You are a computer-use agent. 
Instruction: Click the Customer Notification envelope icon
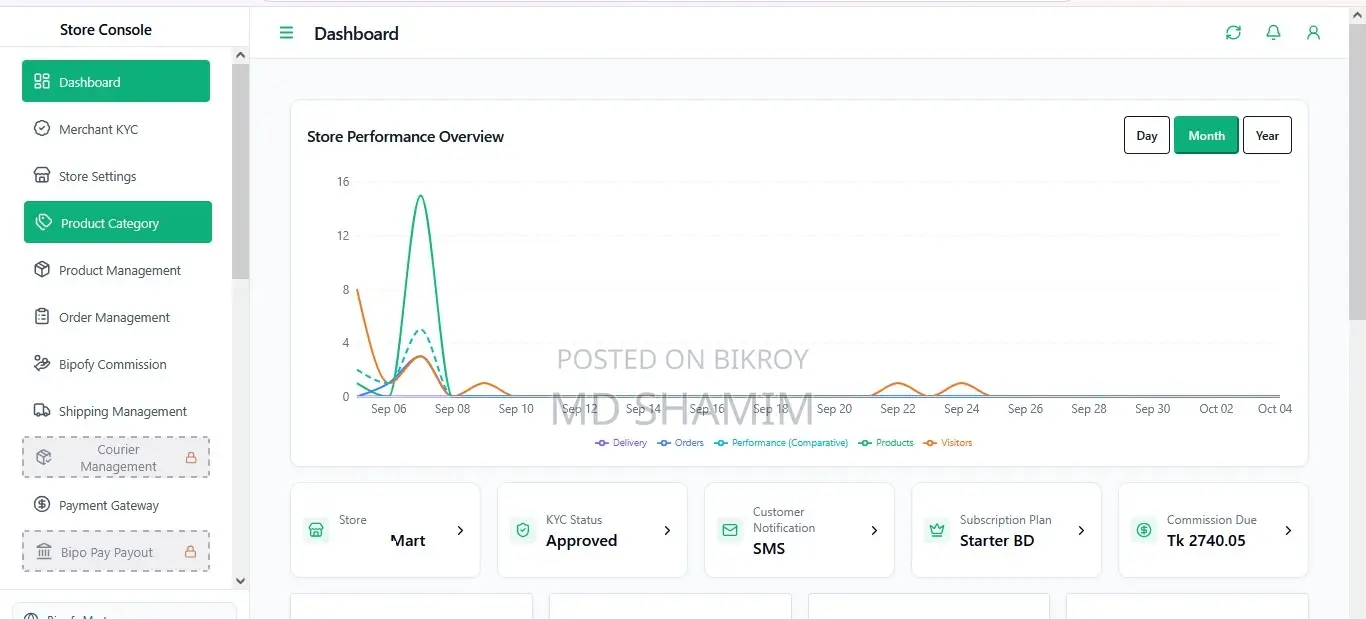730,530
